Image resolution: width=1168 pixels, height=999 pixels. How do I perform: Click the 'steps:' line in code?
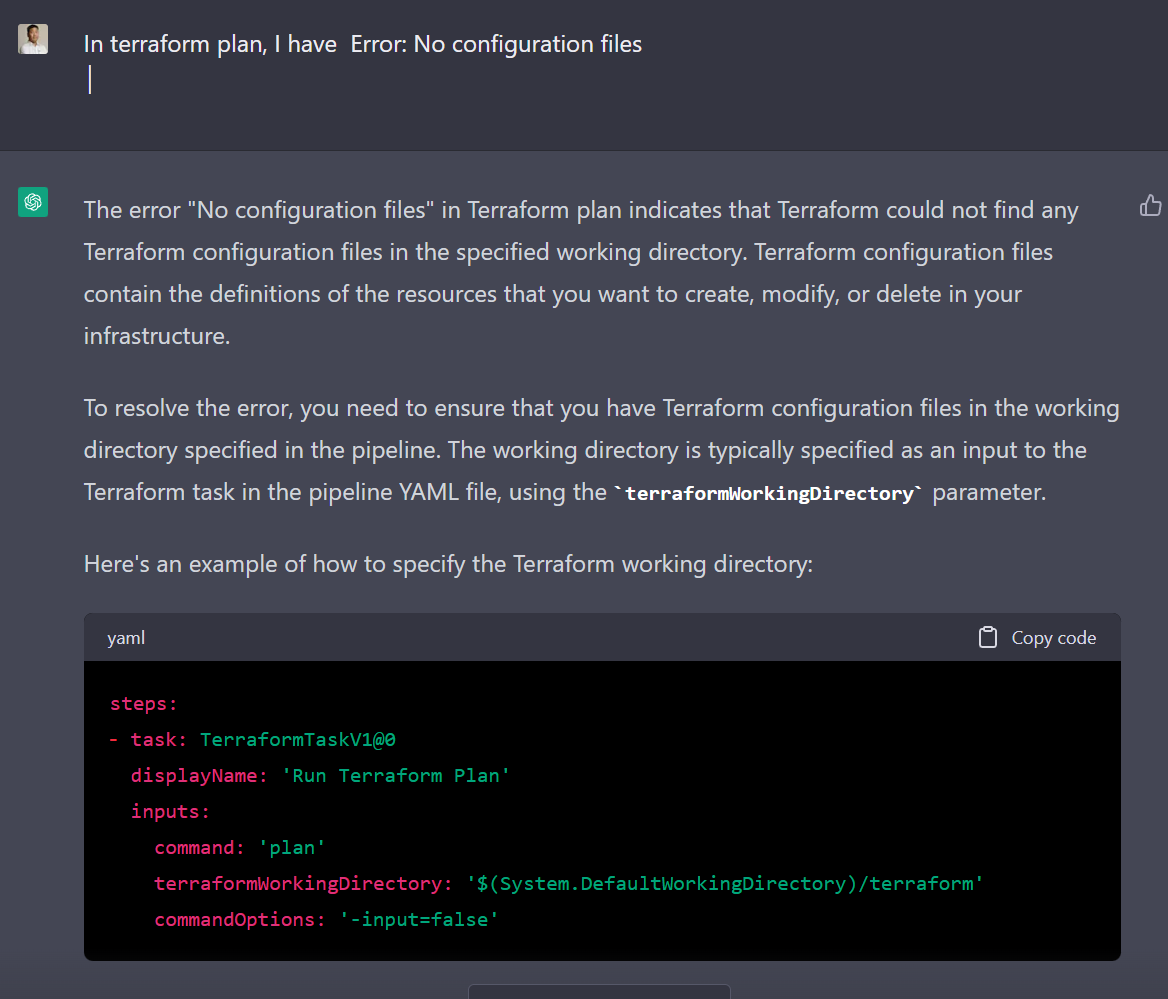(143, 704)
